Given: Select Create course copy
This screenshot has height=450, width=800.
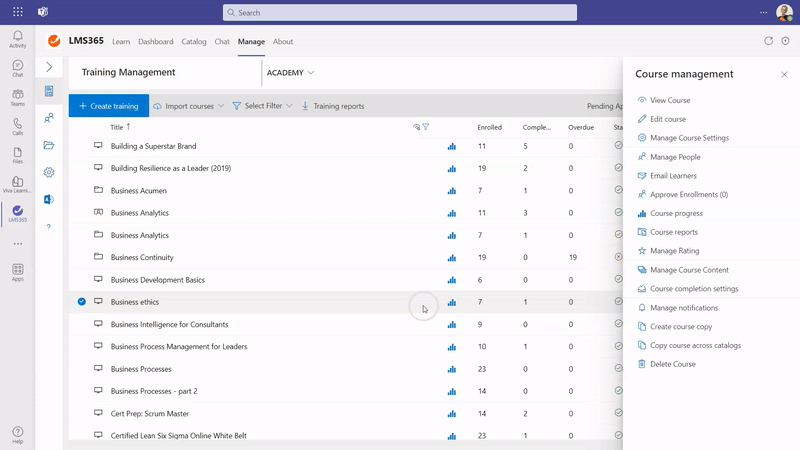Looking at the screenshot, I should [x=674, y=327].
